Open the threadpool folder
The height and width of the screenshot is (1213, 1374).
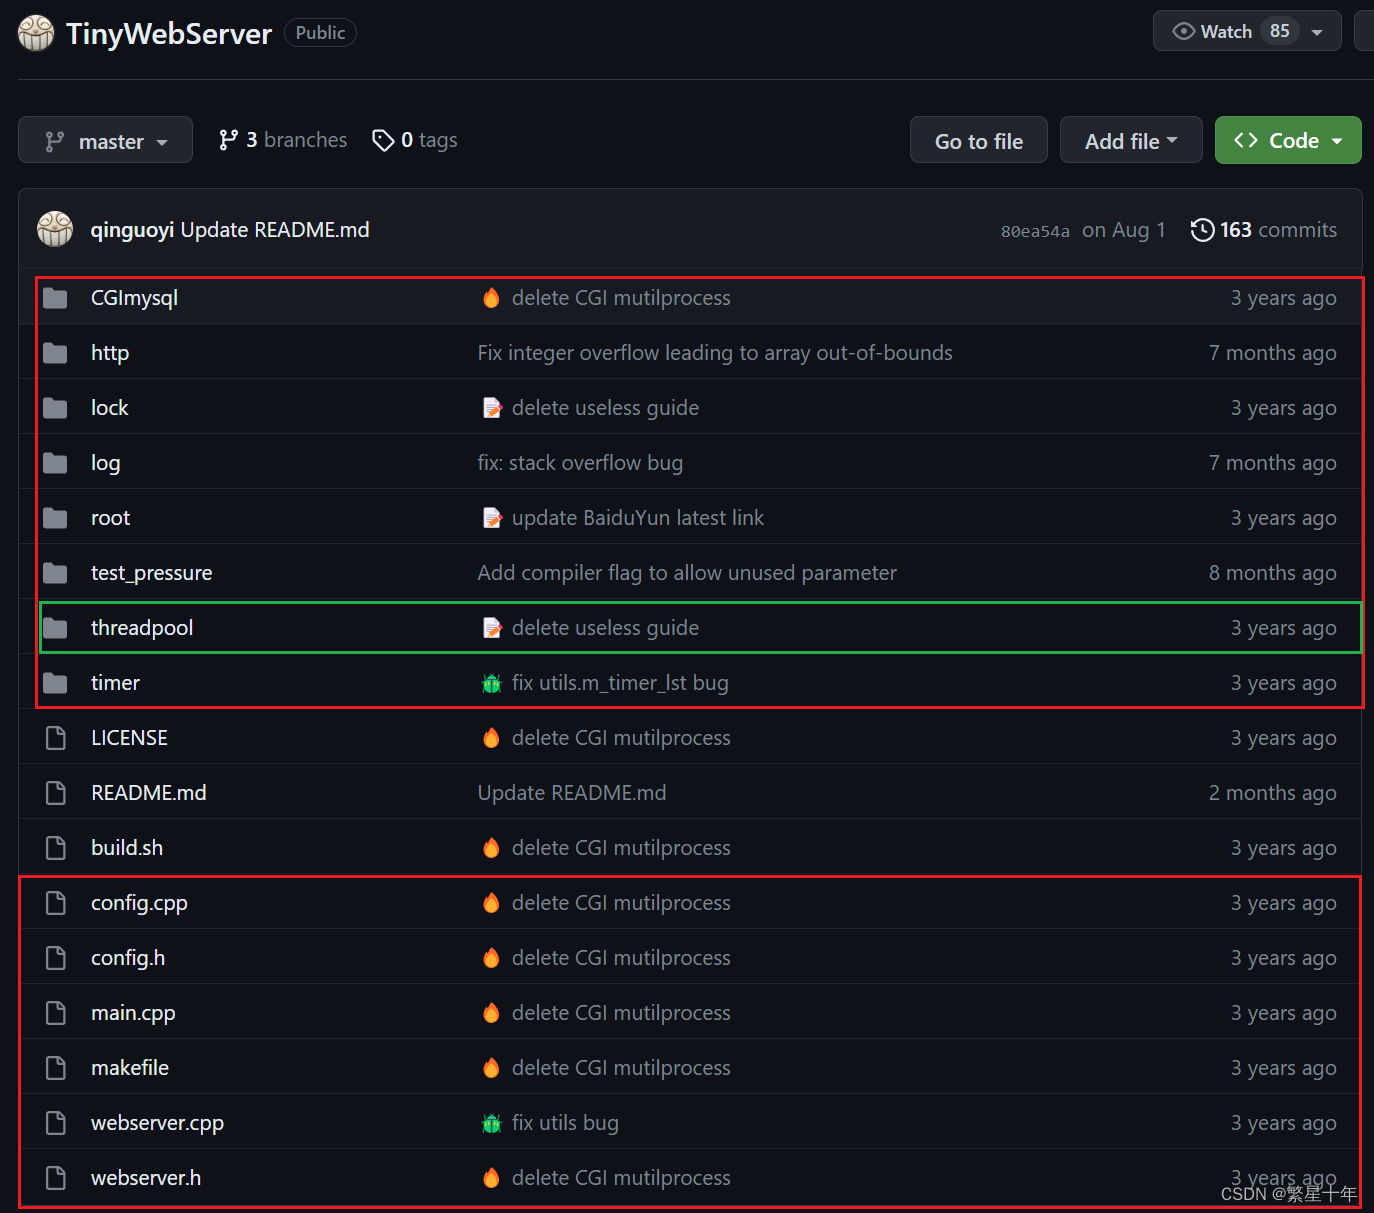tap(142, 627)
